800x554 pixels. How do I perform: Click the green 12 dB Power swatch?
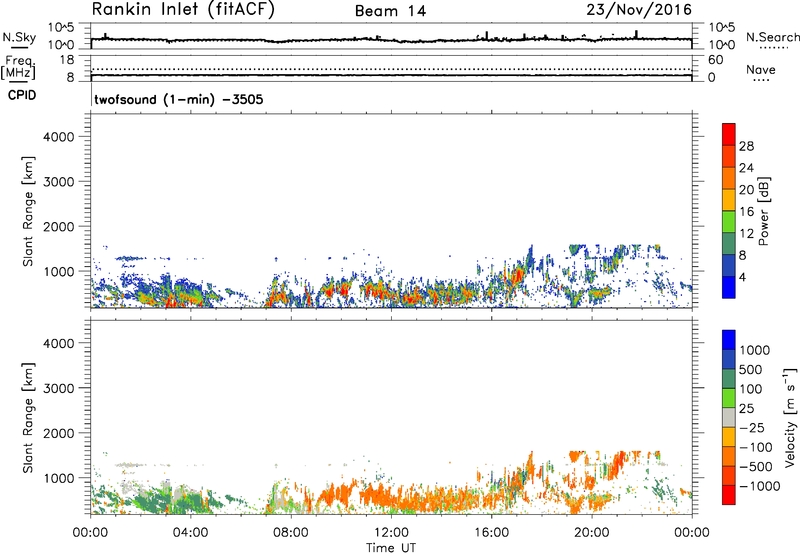pos(729,222)
